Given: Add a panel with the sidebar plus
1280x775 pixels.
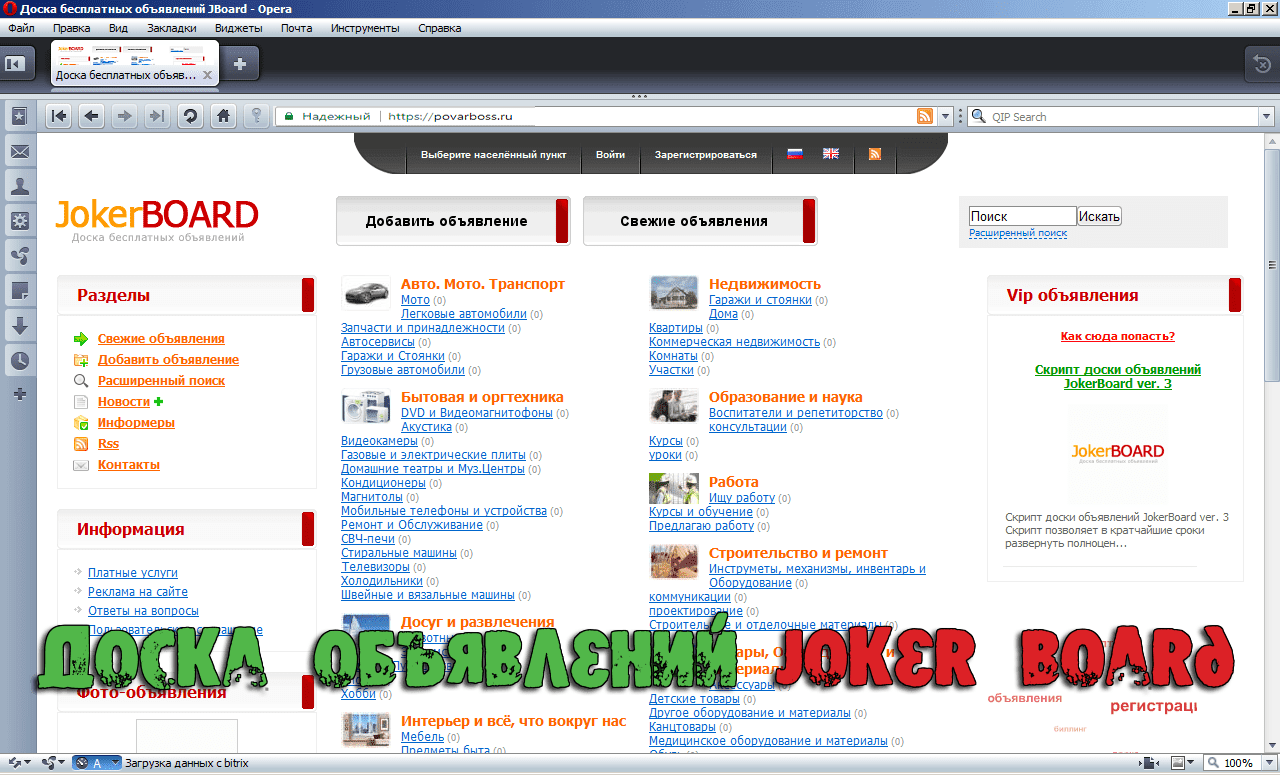Looking at the screenshot, I should pos(19,394).
